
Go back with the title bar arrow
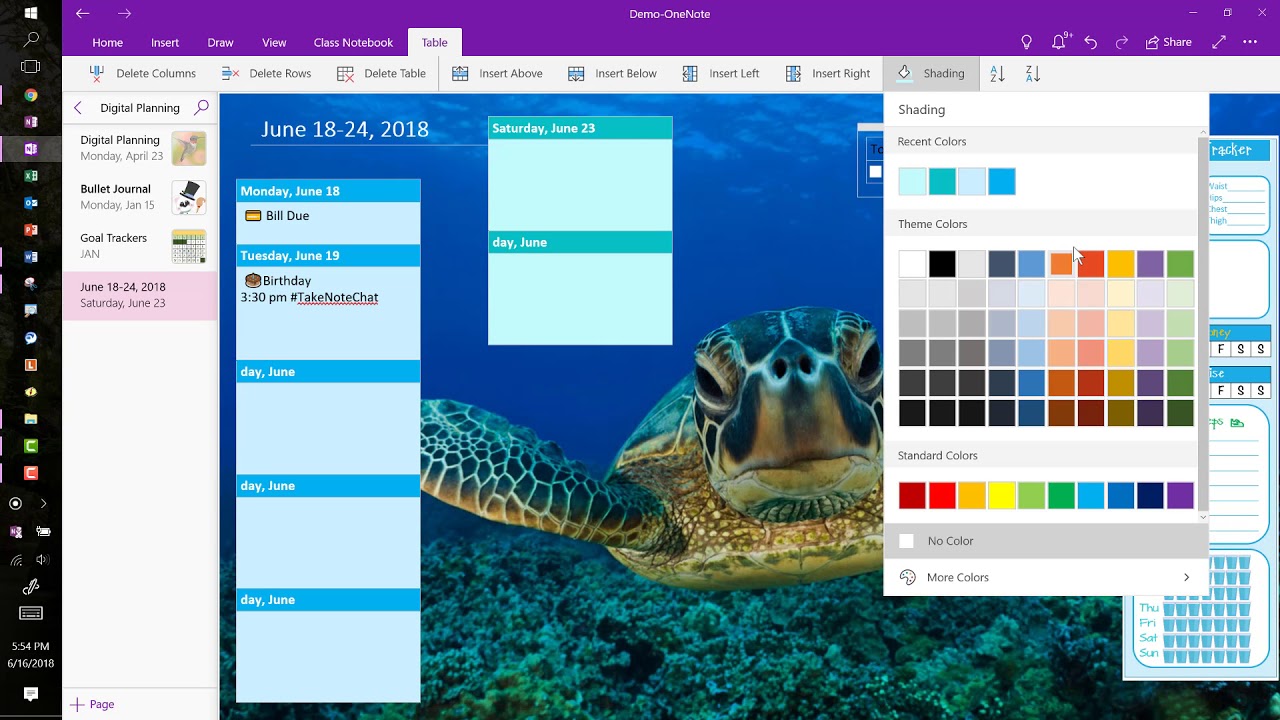pyautogui.click(x=82, y=13)
